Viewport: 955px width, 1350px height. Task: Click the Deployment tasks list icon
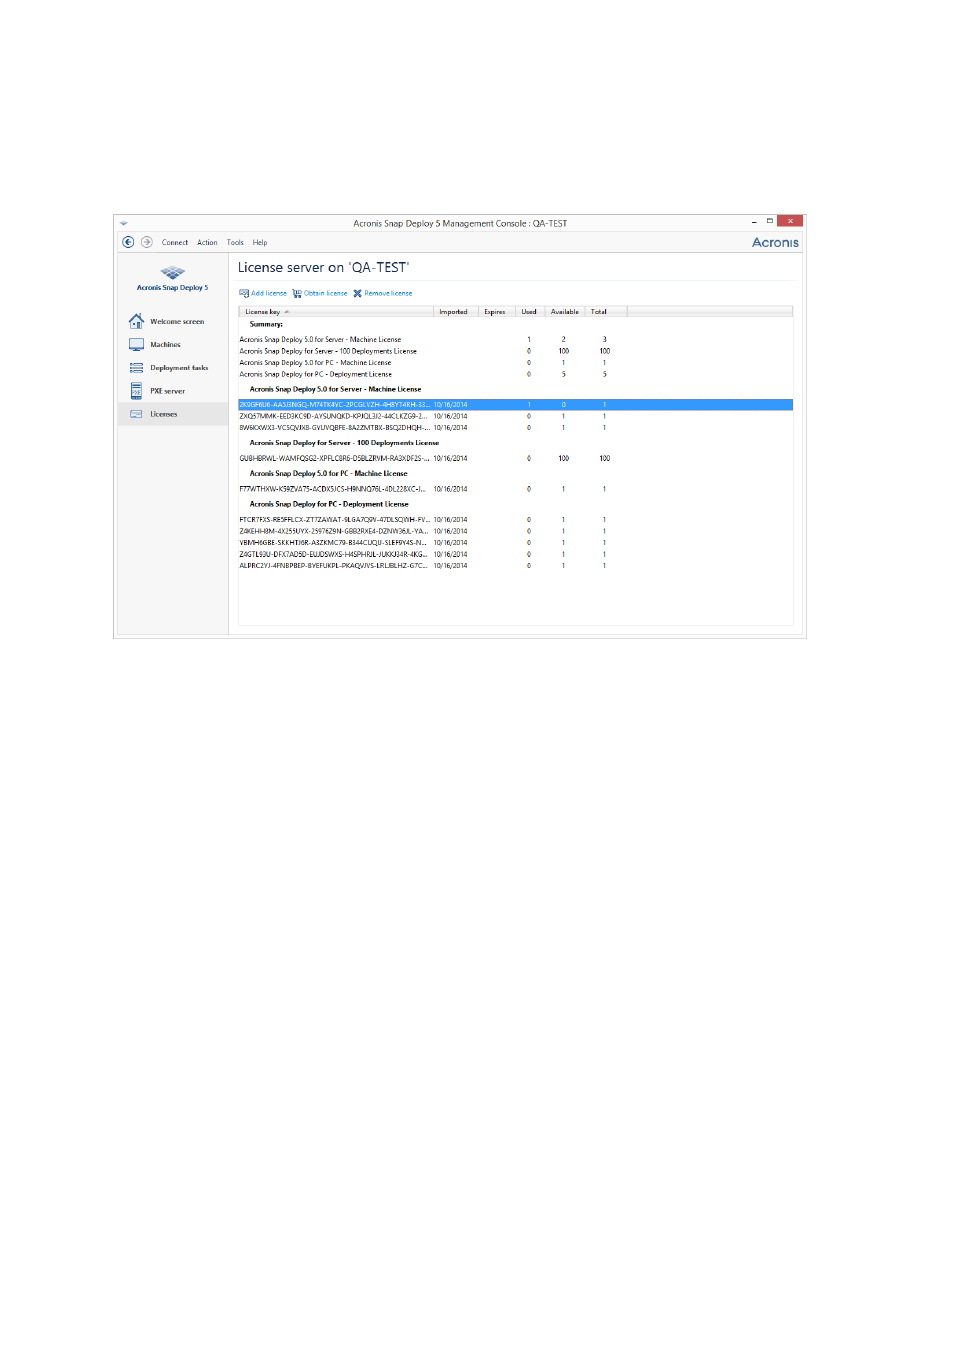tap(136, 368)
